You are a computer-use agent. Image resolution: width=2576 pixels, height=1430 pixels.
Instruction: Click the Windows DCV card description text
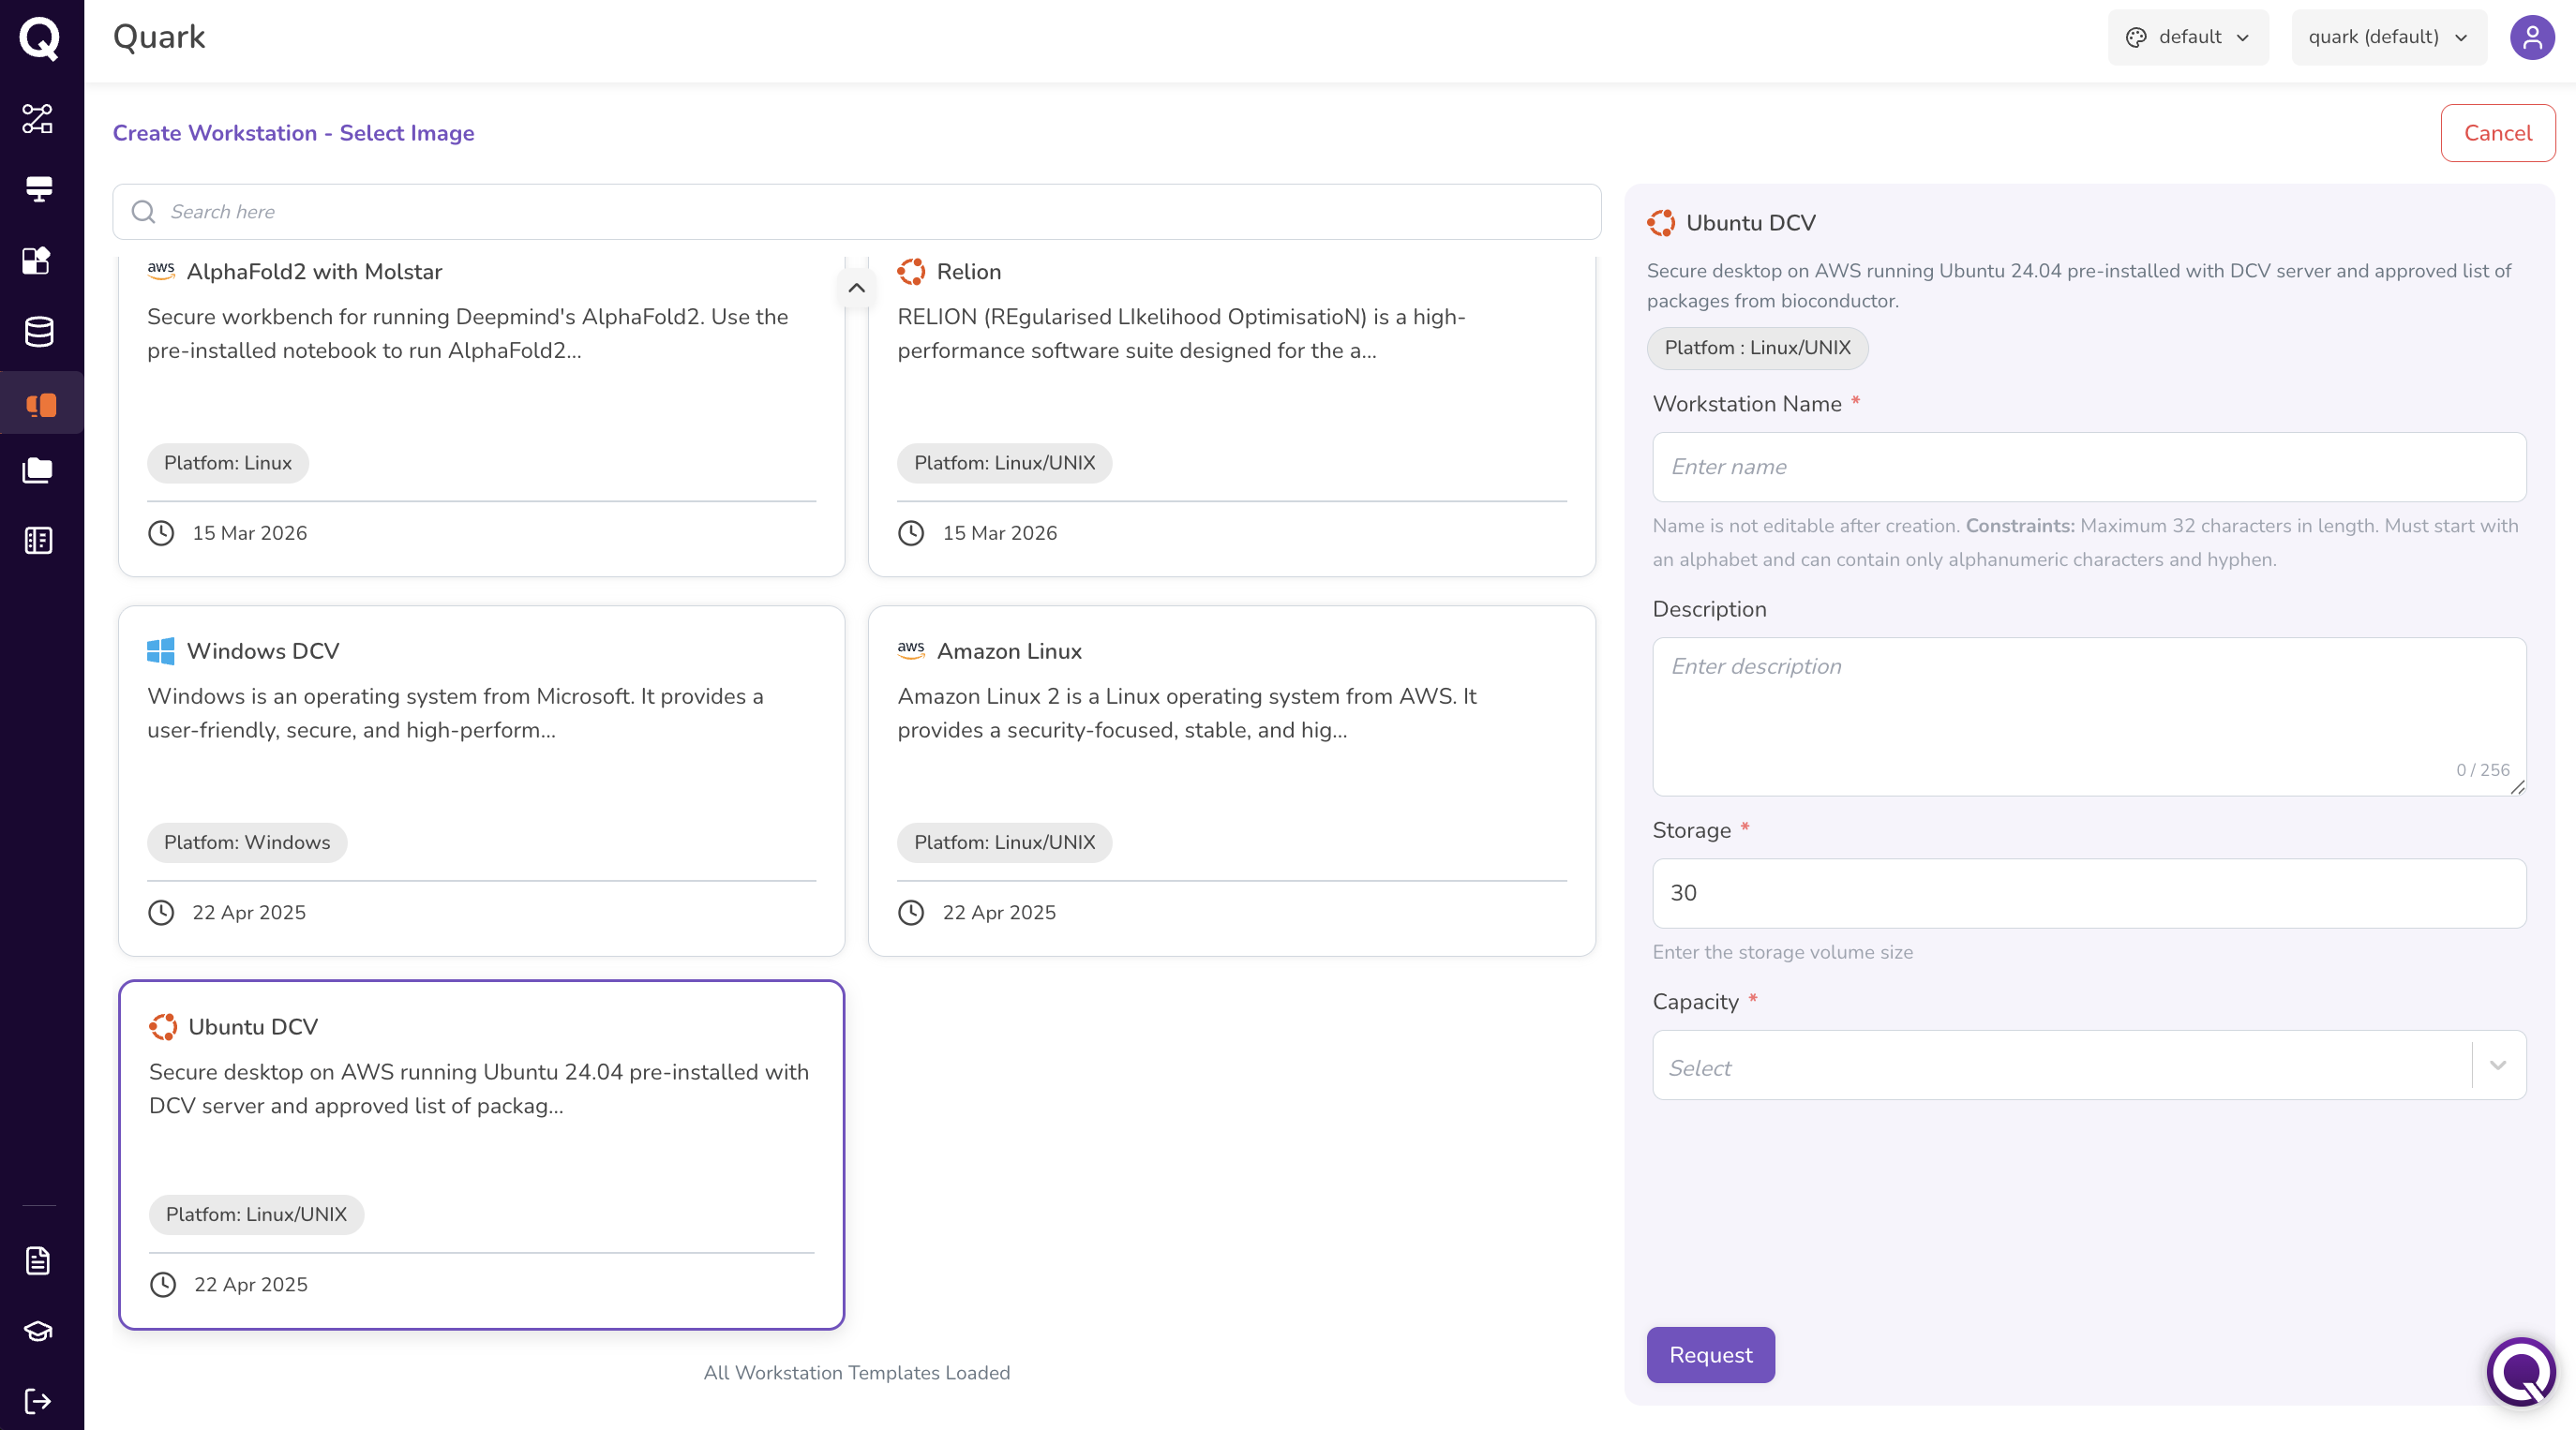(x=455, y=713)
